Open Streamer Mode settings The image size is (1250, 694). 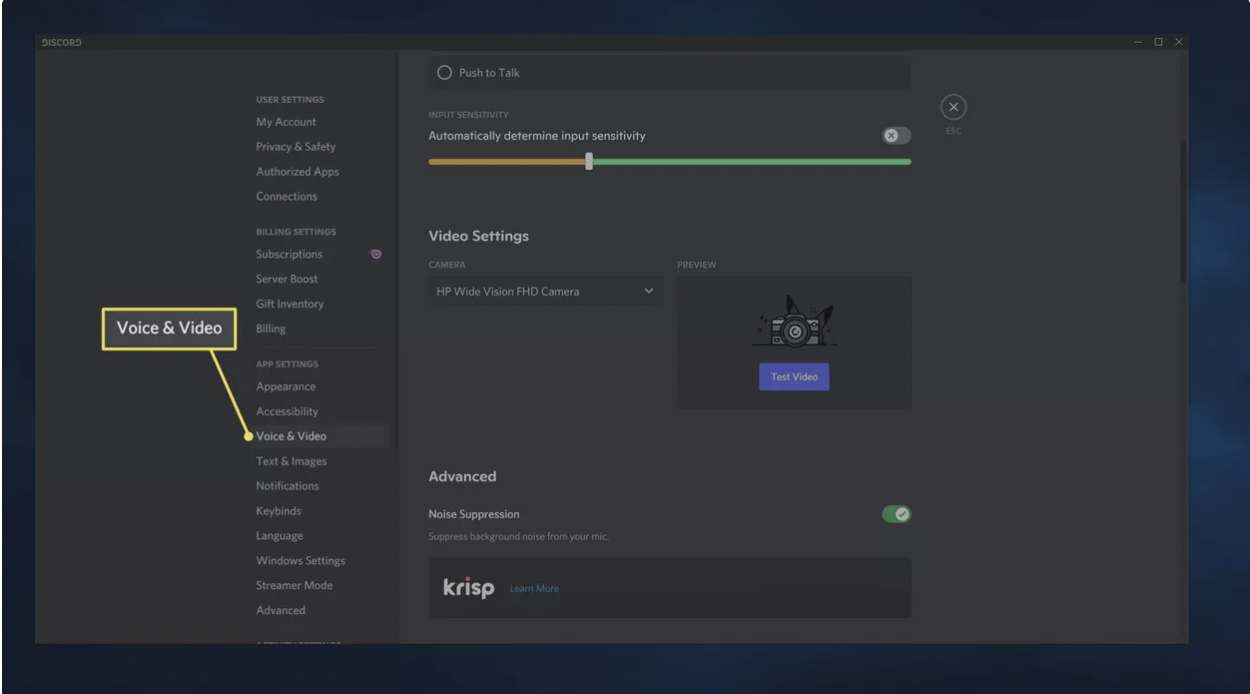[x=294, y=586]
